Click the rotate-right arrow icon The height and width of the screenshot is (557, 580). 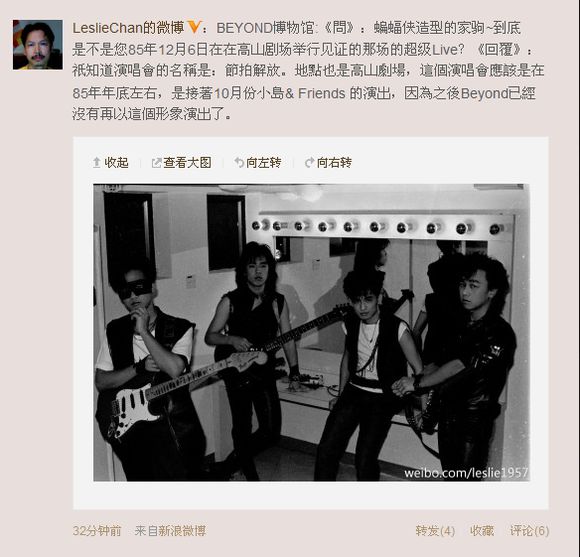309,162
